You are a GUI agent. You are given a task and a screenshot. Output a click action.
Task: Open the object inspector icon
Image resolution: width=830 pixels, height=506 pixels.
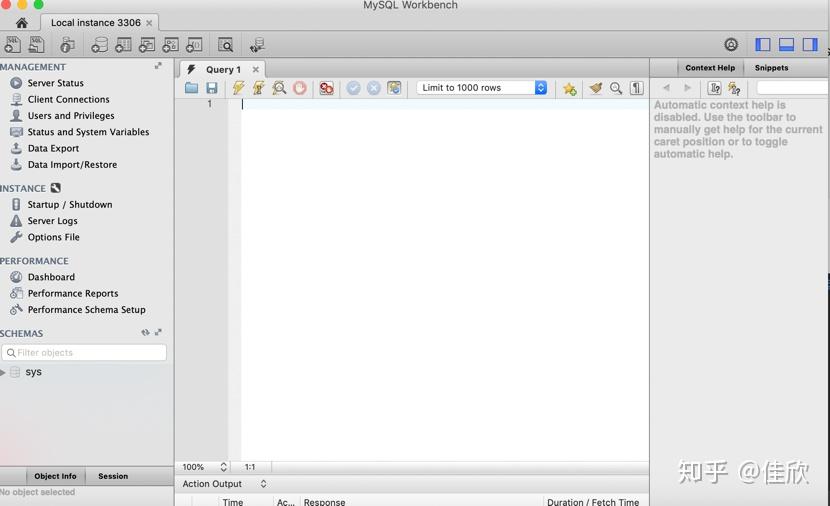tap(67, 45)
